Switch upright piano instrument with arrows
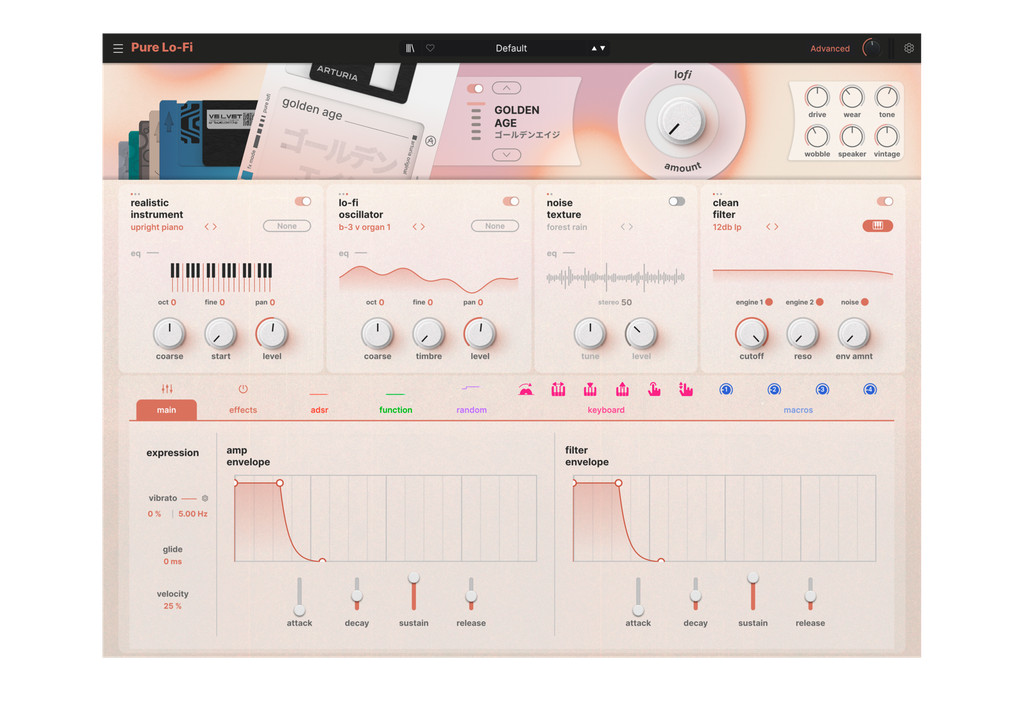 coord(210,227)
